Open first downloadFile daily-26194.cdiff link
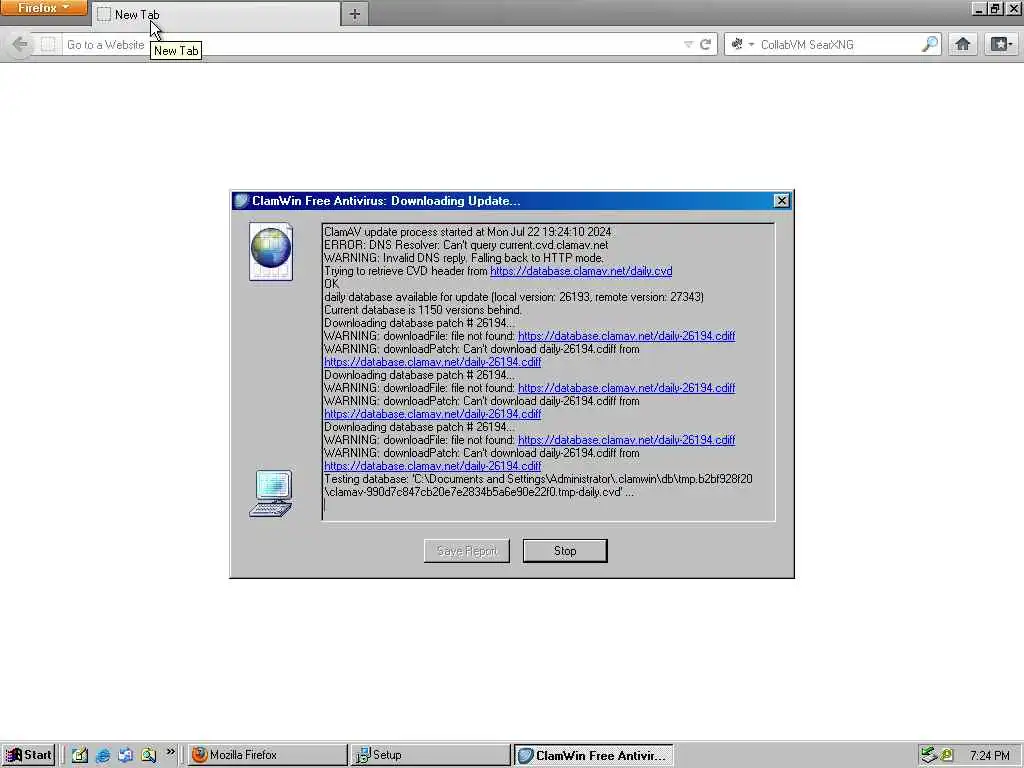The image size is (1024, 768). (626, 336)
